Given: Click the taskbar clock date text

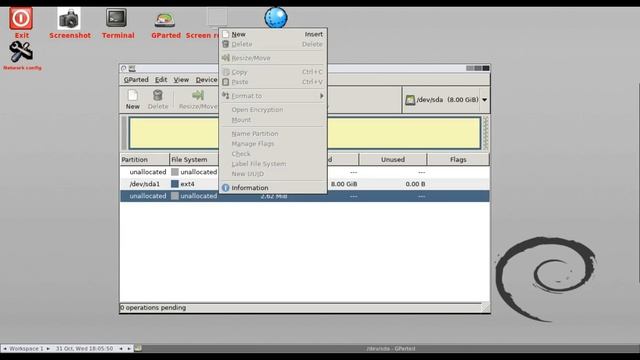Looking at the screenshot, I should click(x=84, y=349).
